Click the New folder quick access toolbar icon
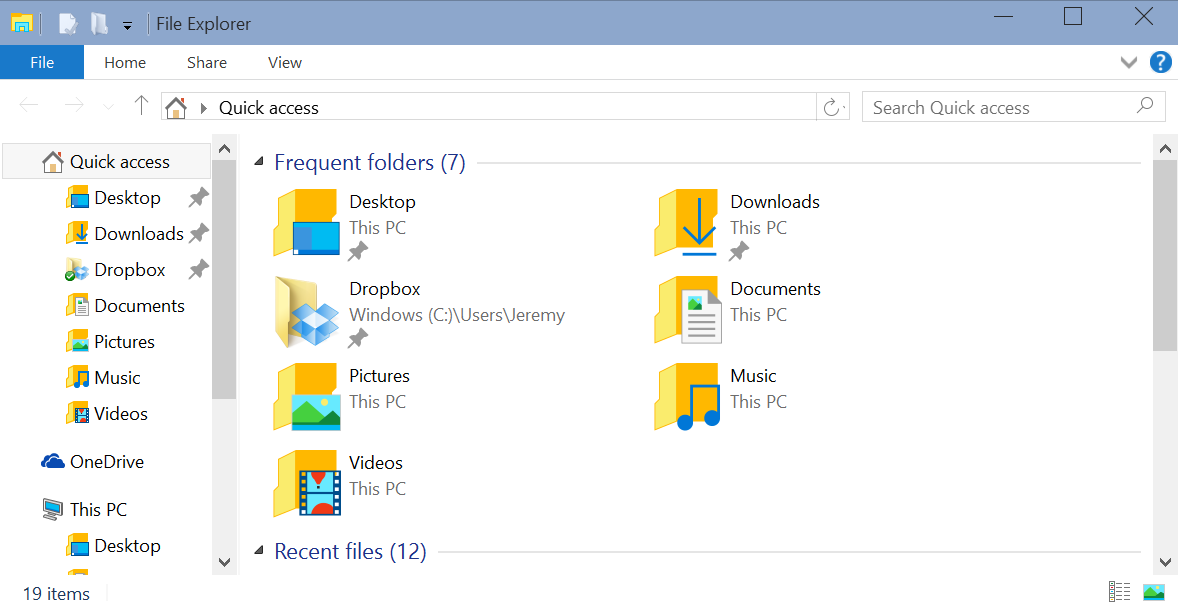Screen dimensions: 1178x610 99,23
